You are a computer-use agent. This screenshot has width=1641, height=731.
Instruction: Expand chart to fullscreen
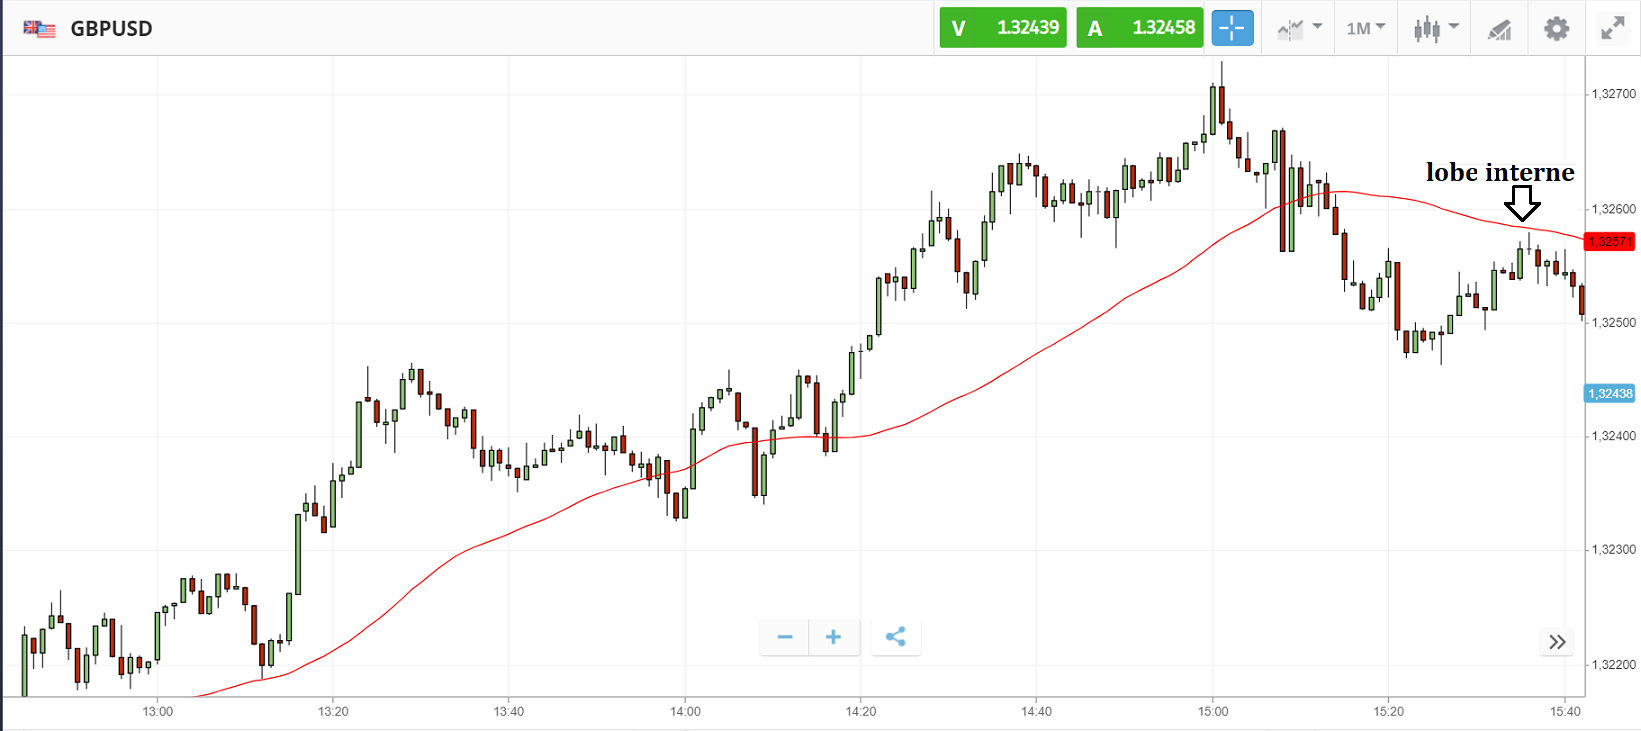point(1612,28)
